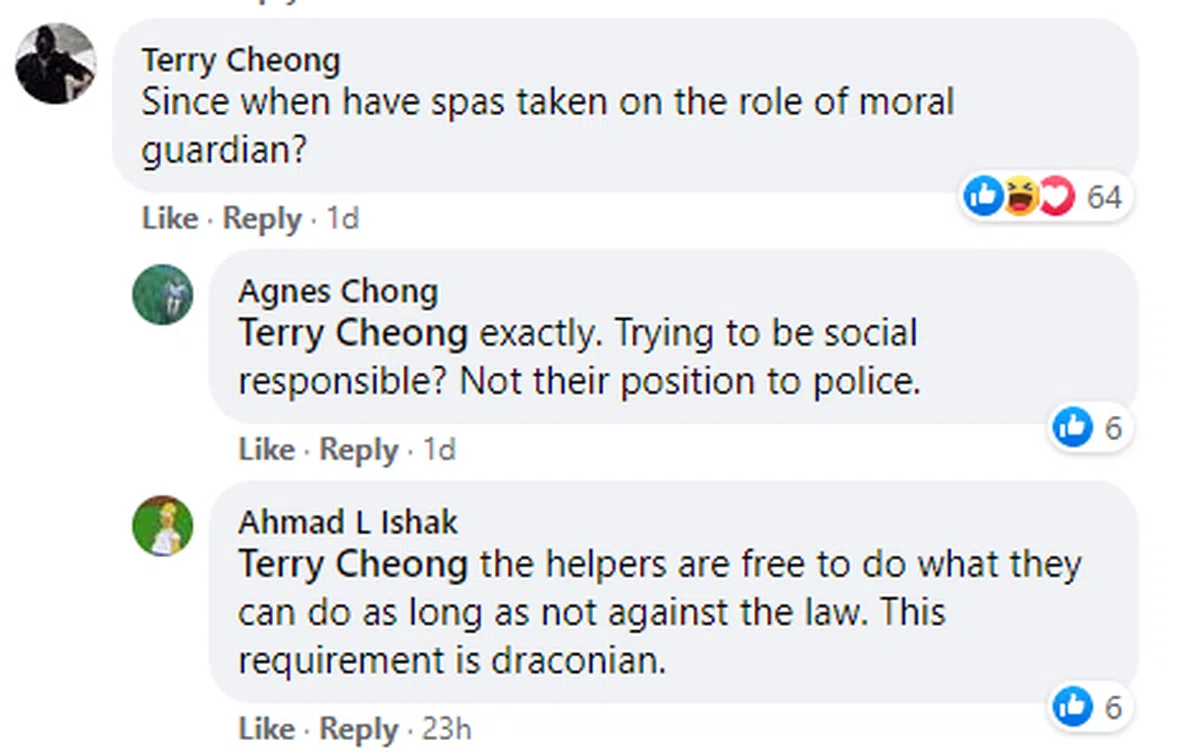This screenshot has width=1200, height=752.
Task: Open the 23h timestamp on Ahmad's reply
Action: tap(447, 729)
